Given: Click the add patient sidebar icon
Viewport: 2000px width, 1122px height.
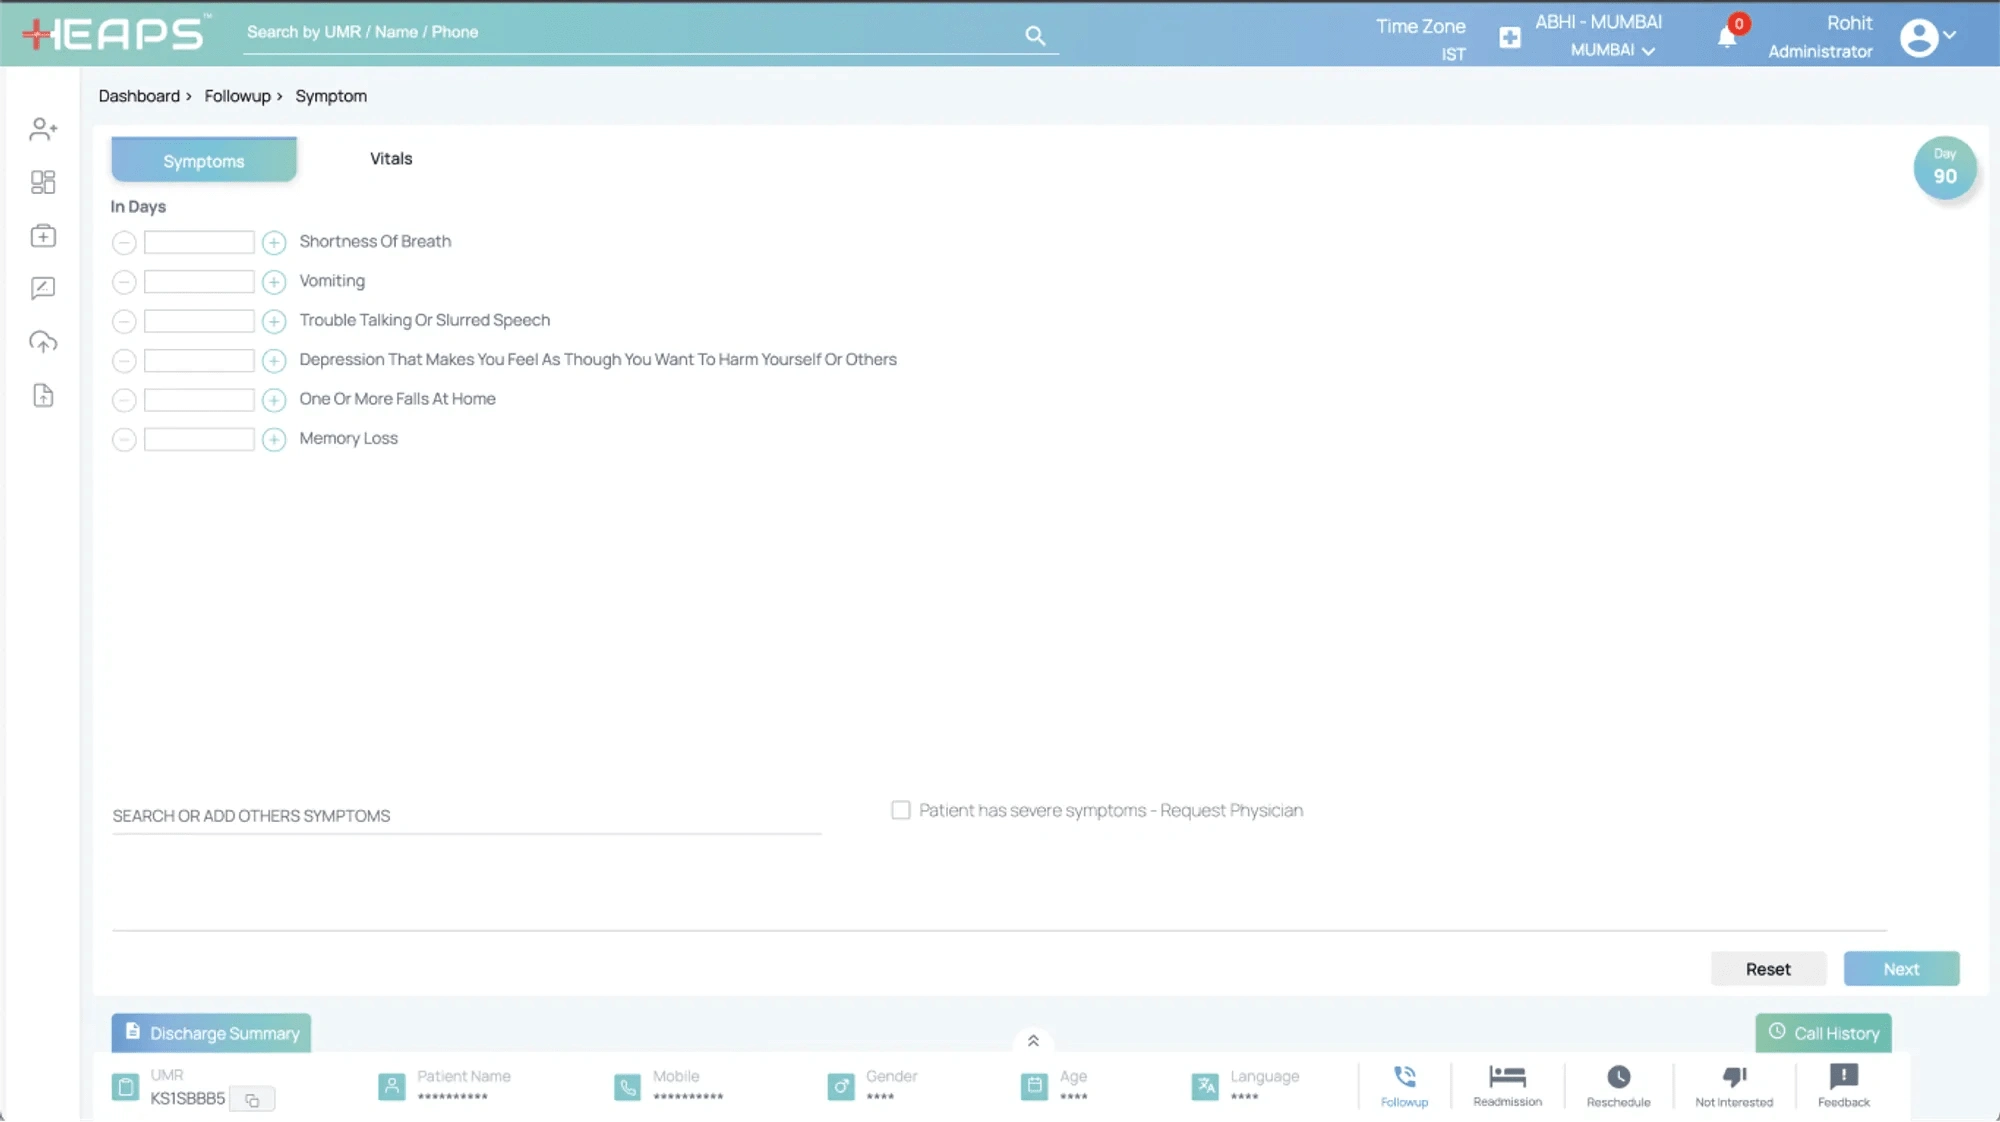Looking at the screenshot, I should click(x=43, y=129).
